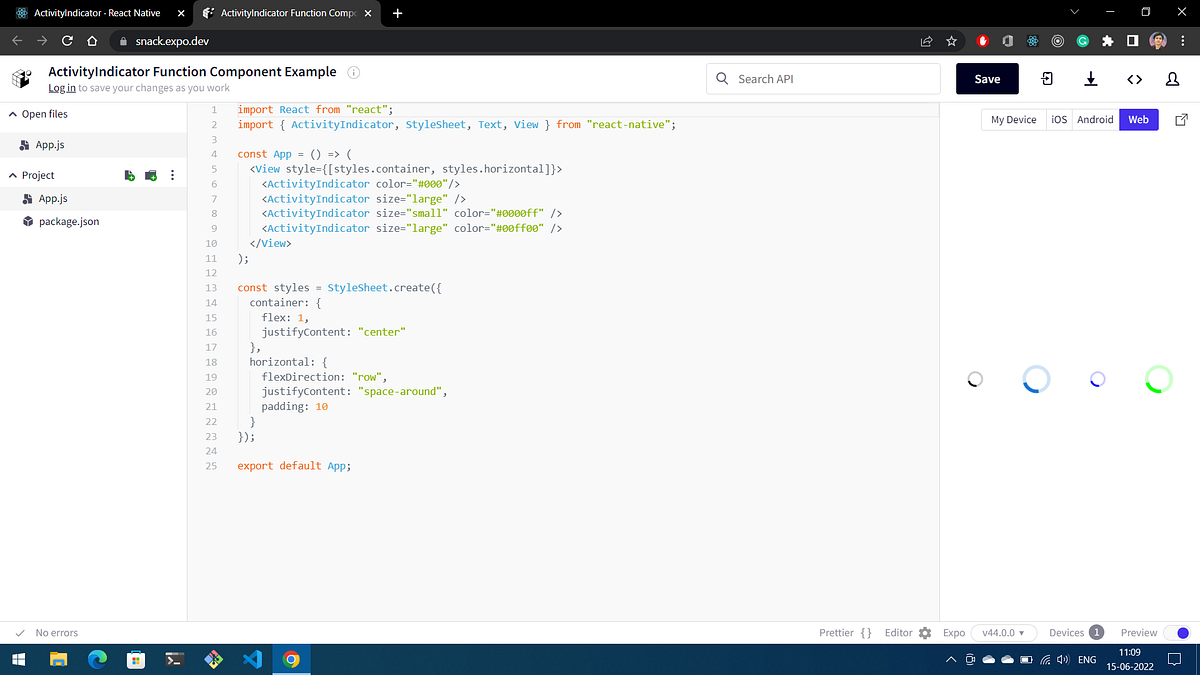This screenshot has height=675, width=1200.
Task: Create a new file in the Project panel
Action: pyautogui.click(x=129, y=174)
